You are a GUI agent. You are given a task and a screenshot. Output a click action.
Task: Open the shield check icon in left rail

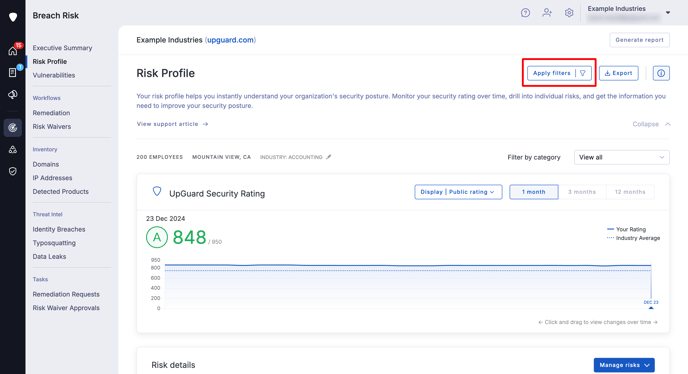click(13, 171)
